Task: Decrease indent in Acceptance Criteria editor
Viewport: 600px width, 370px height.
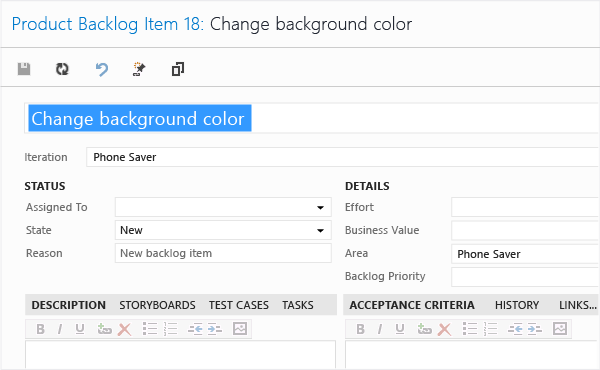Action: 515,329
